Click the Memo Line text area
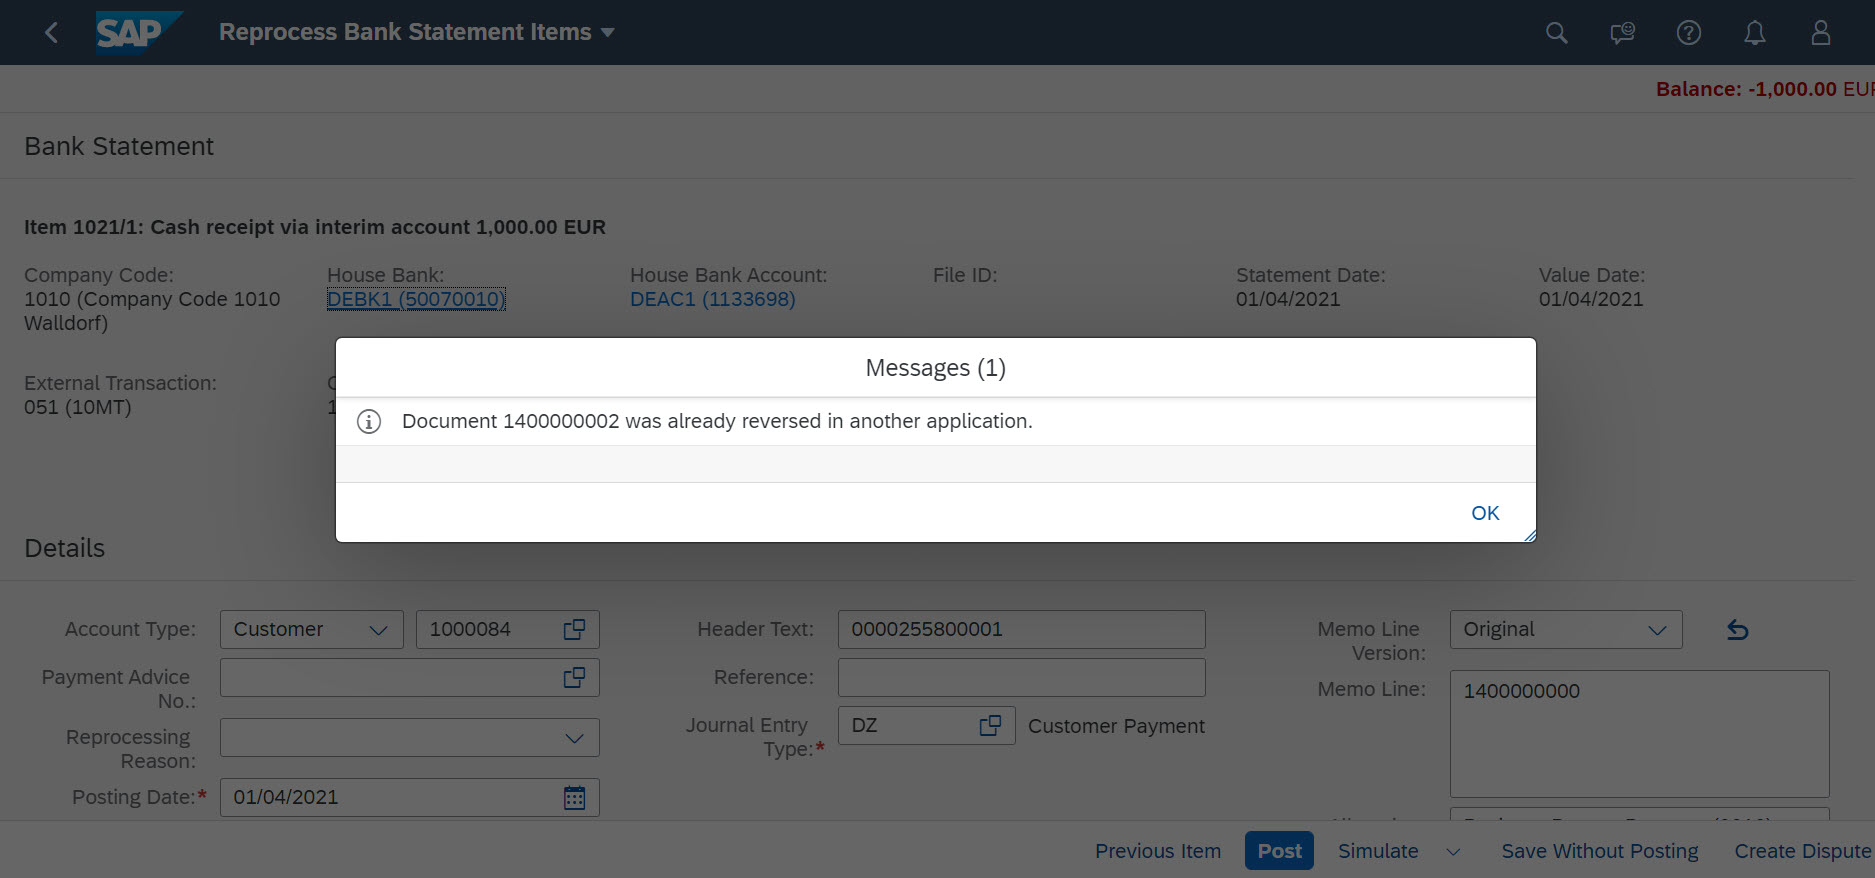The width and height of the screenshot is (1875, 878). (1639, 733)
